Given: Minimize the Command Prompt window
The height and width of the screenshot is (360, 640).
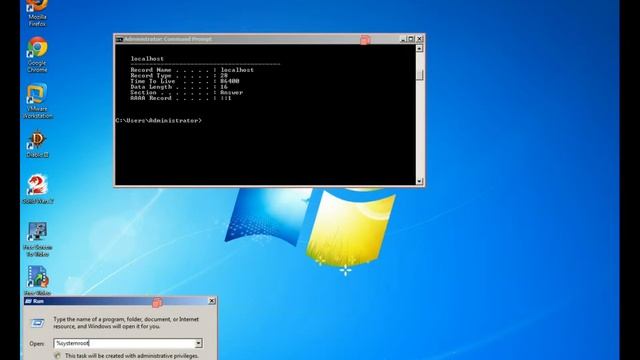Looking at the screenshot, I should [x=403, y=39].
